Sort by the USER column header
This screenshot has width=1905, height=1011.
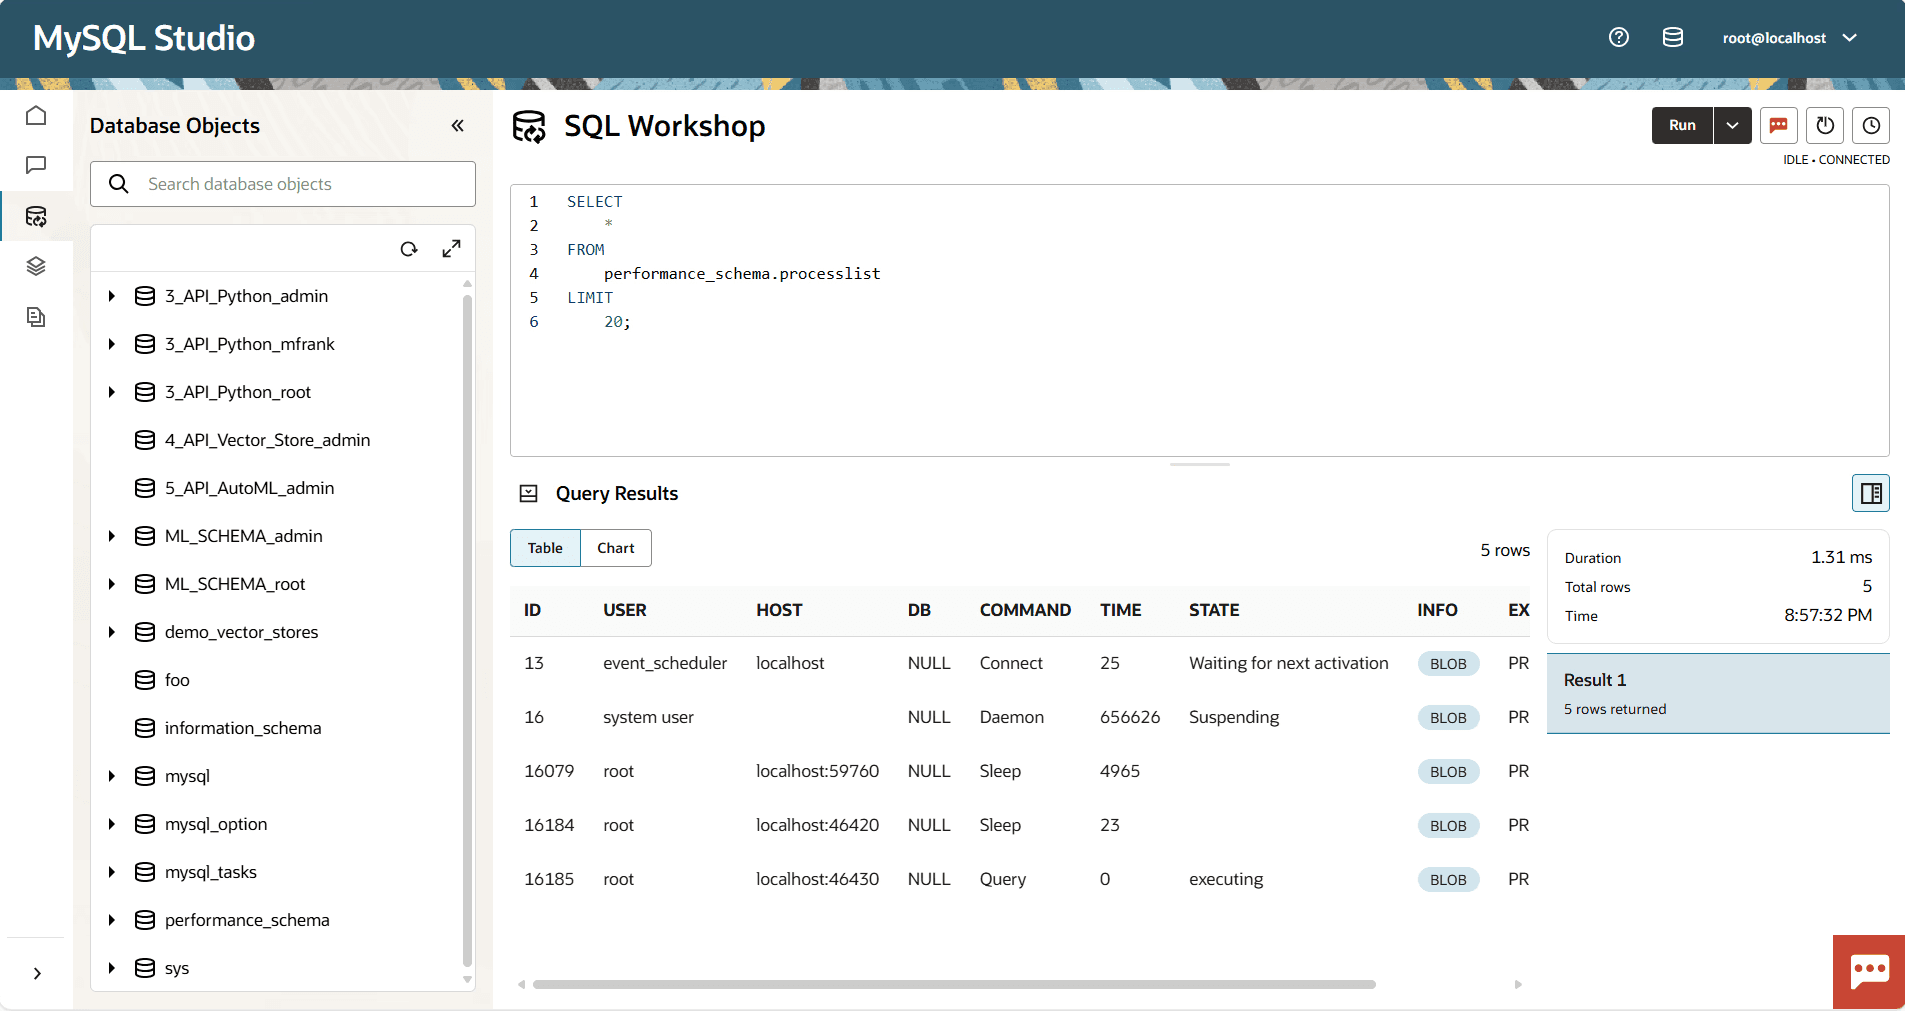(625, 610)
